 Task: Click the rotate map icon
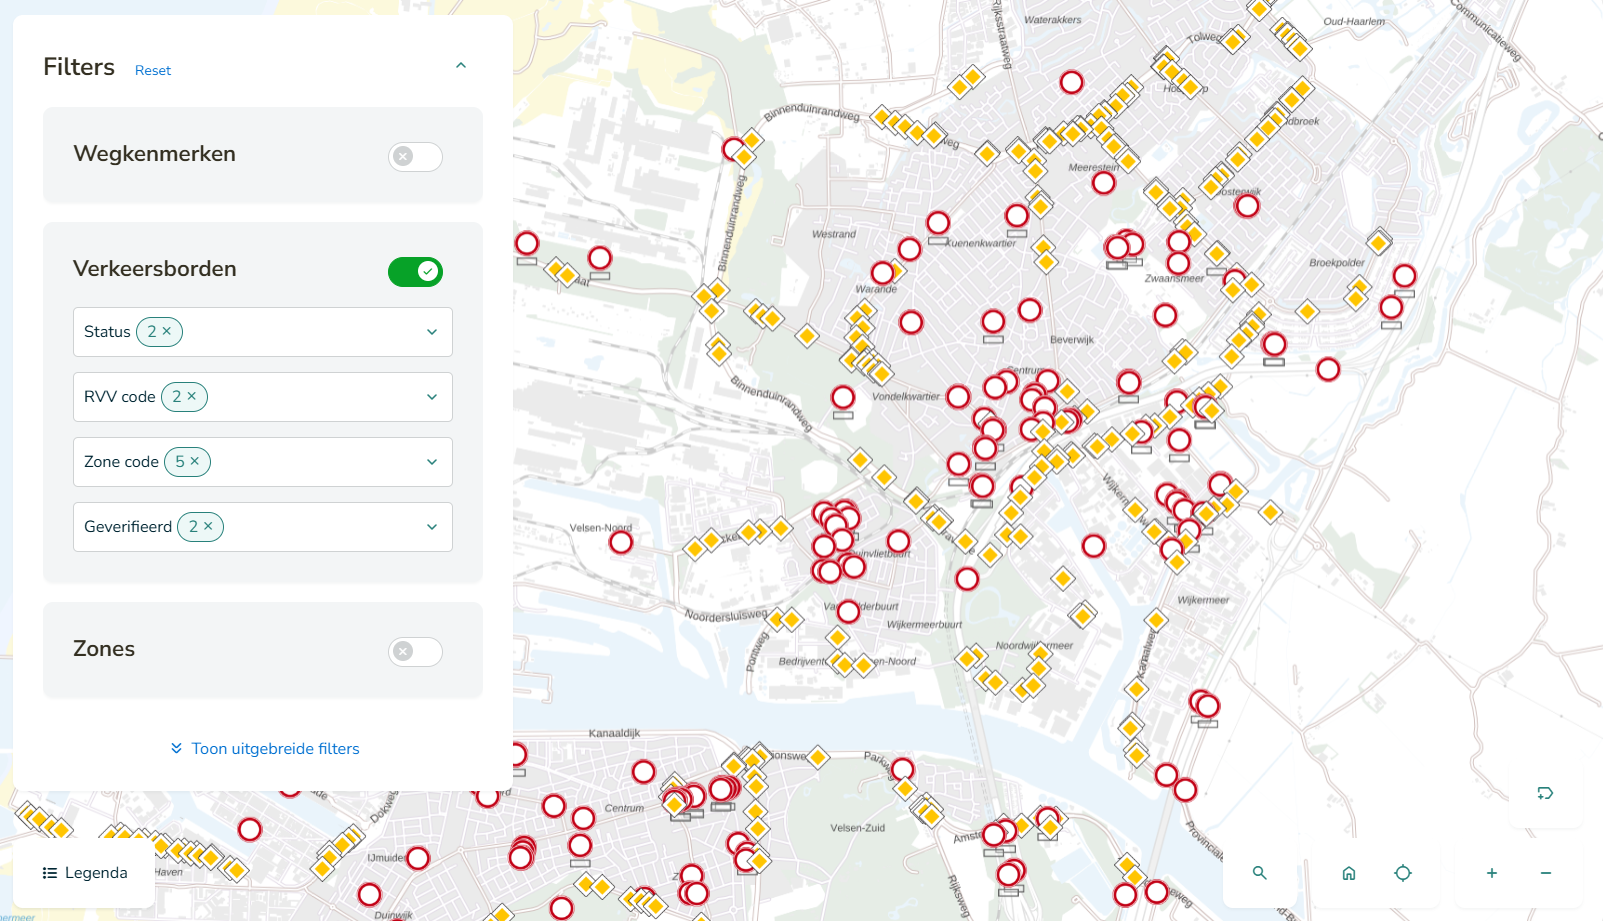(1545, 793)
